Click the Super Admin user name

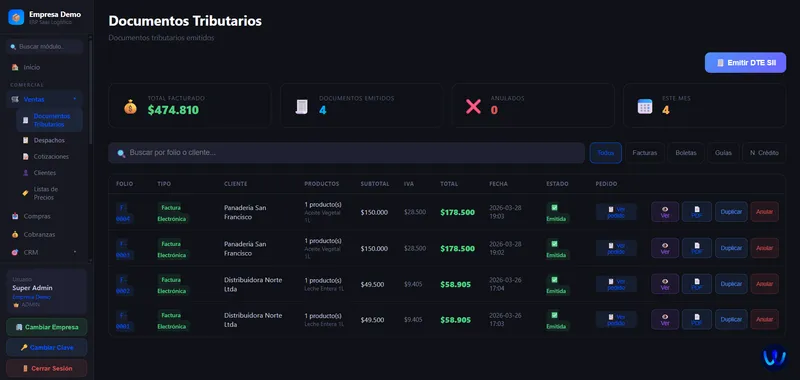click(32, 288)
